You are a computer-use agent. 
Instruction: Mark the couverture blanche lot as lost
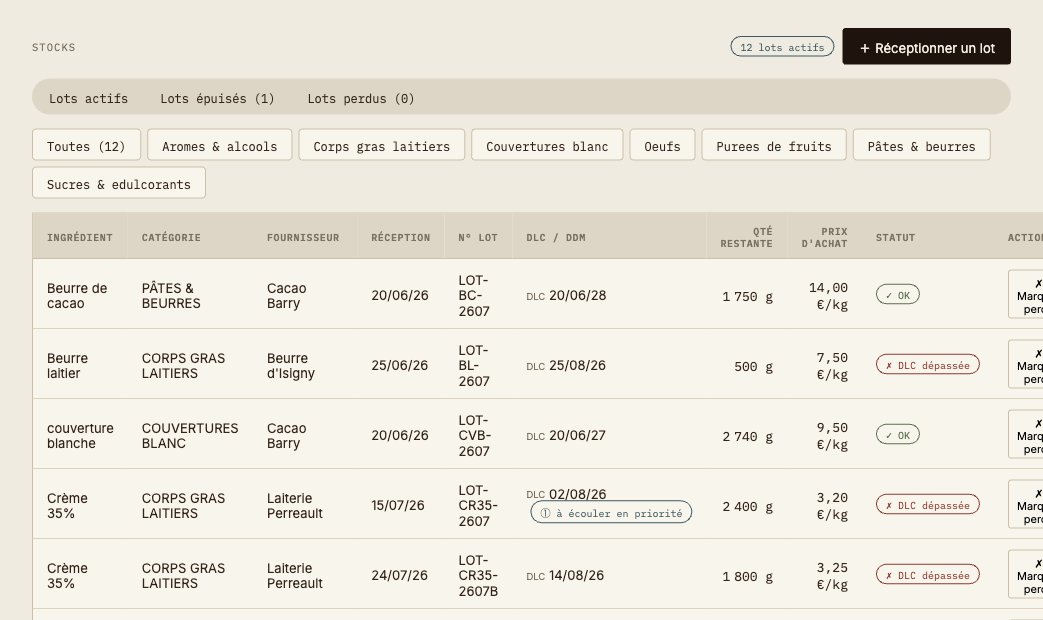pyautogui.click(x=1026, y=434)
